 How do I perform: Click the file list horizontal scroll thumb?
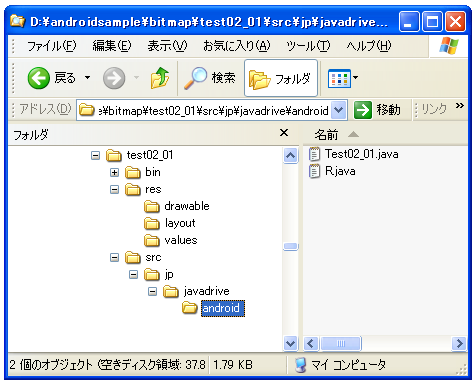(341, 343)
